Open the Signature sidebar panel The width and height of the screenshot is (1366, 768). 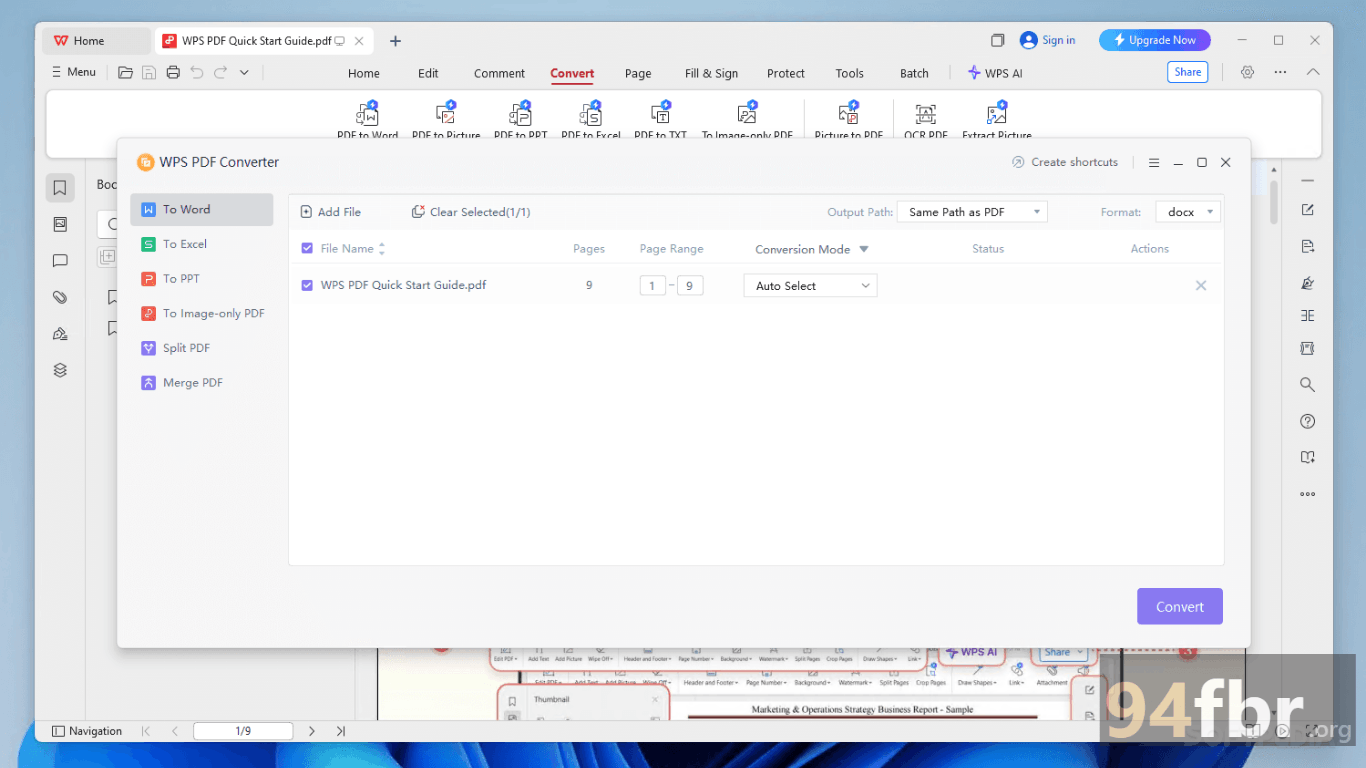click(x=60, y=334)
